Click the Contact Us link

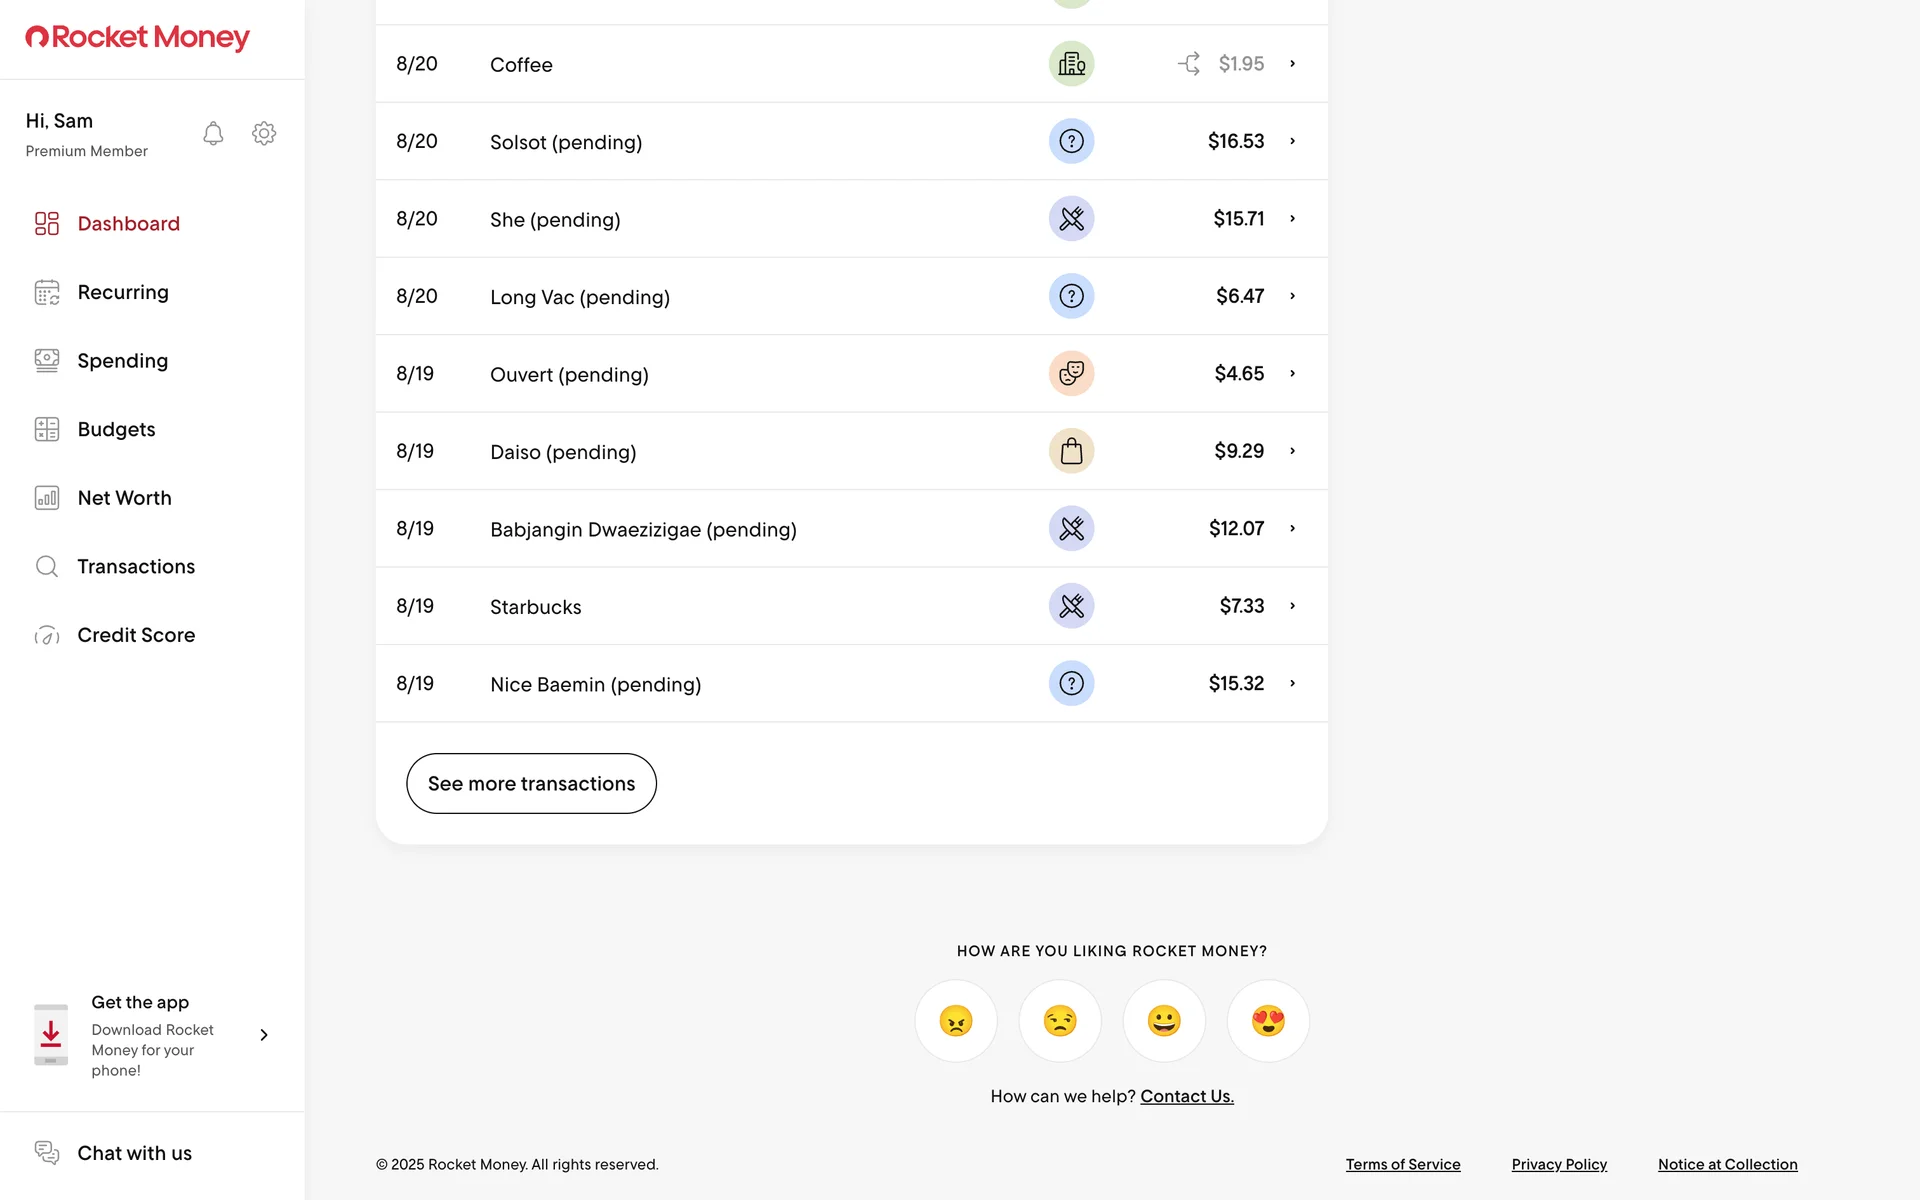click(1187, 1096)
